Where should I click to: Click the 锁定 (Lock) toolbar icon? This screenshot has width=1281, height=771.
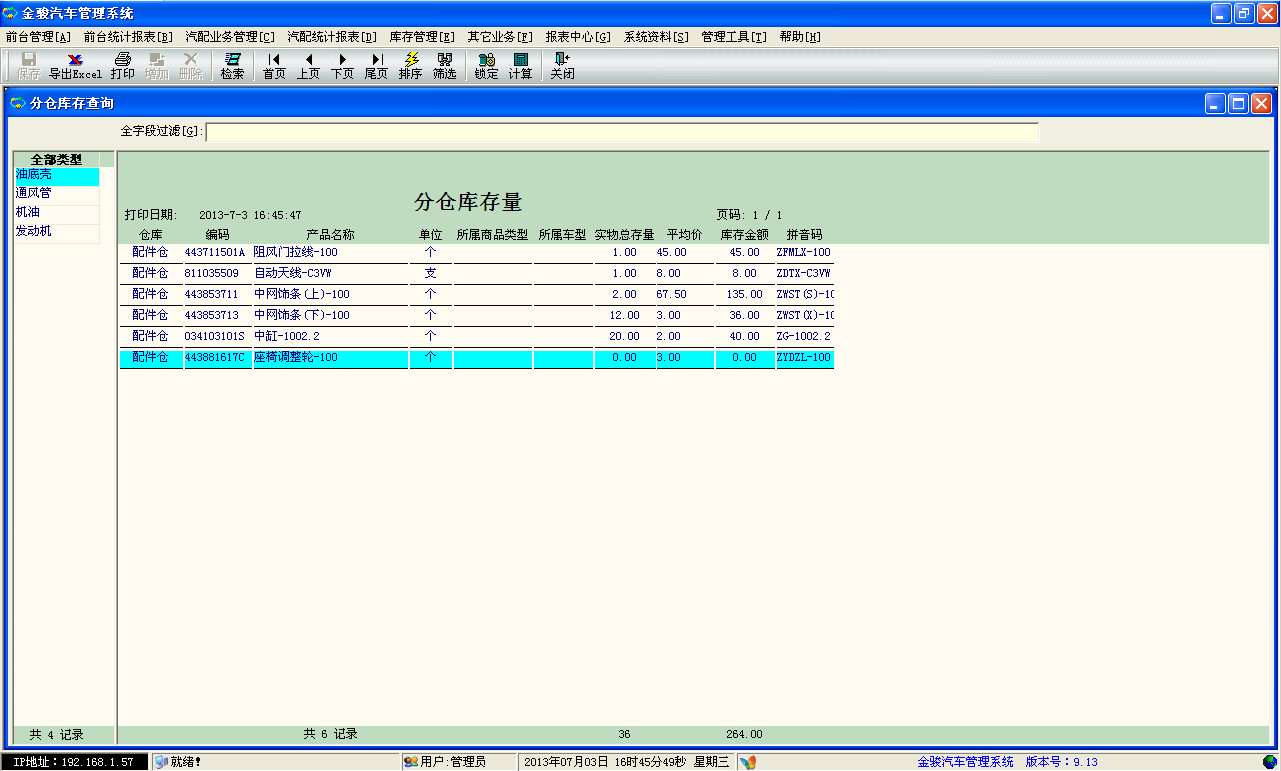click(487, 66)
